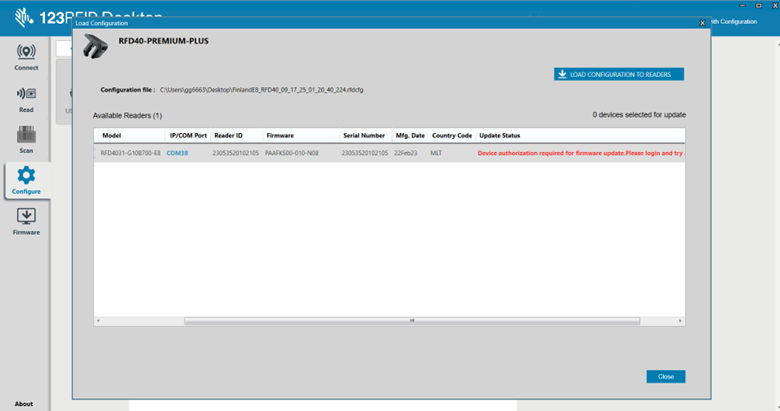The width and height of the screenshot is (780, 411).
Task: Sort by Model column header
Action: (111, 135)
